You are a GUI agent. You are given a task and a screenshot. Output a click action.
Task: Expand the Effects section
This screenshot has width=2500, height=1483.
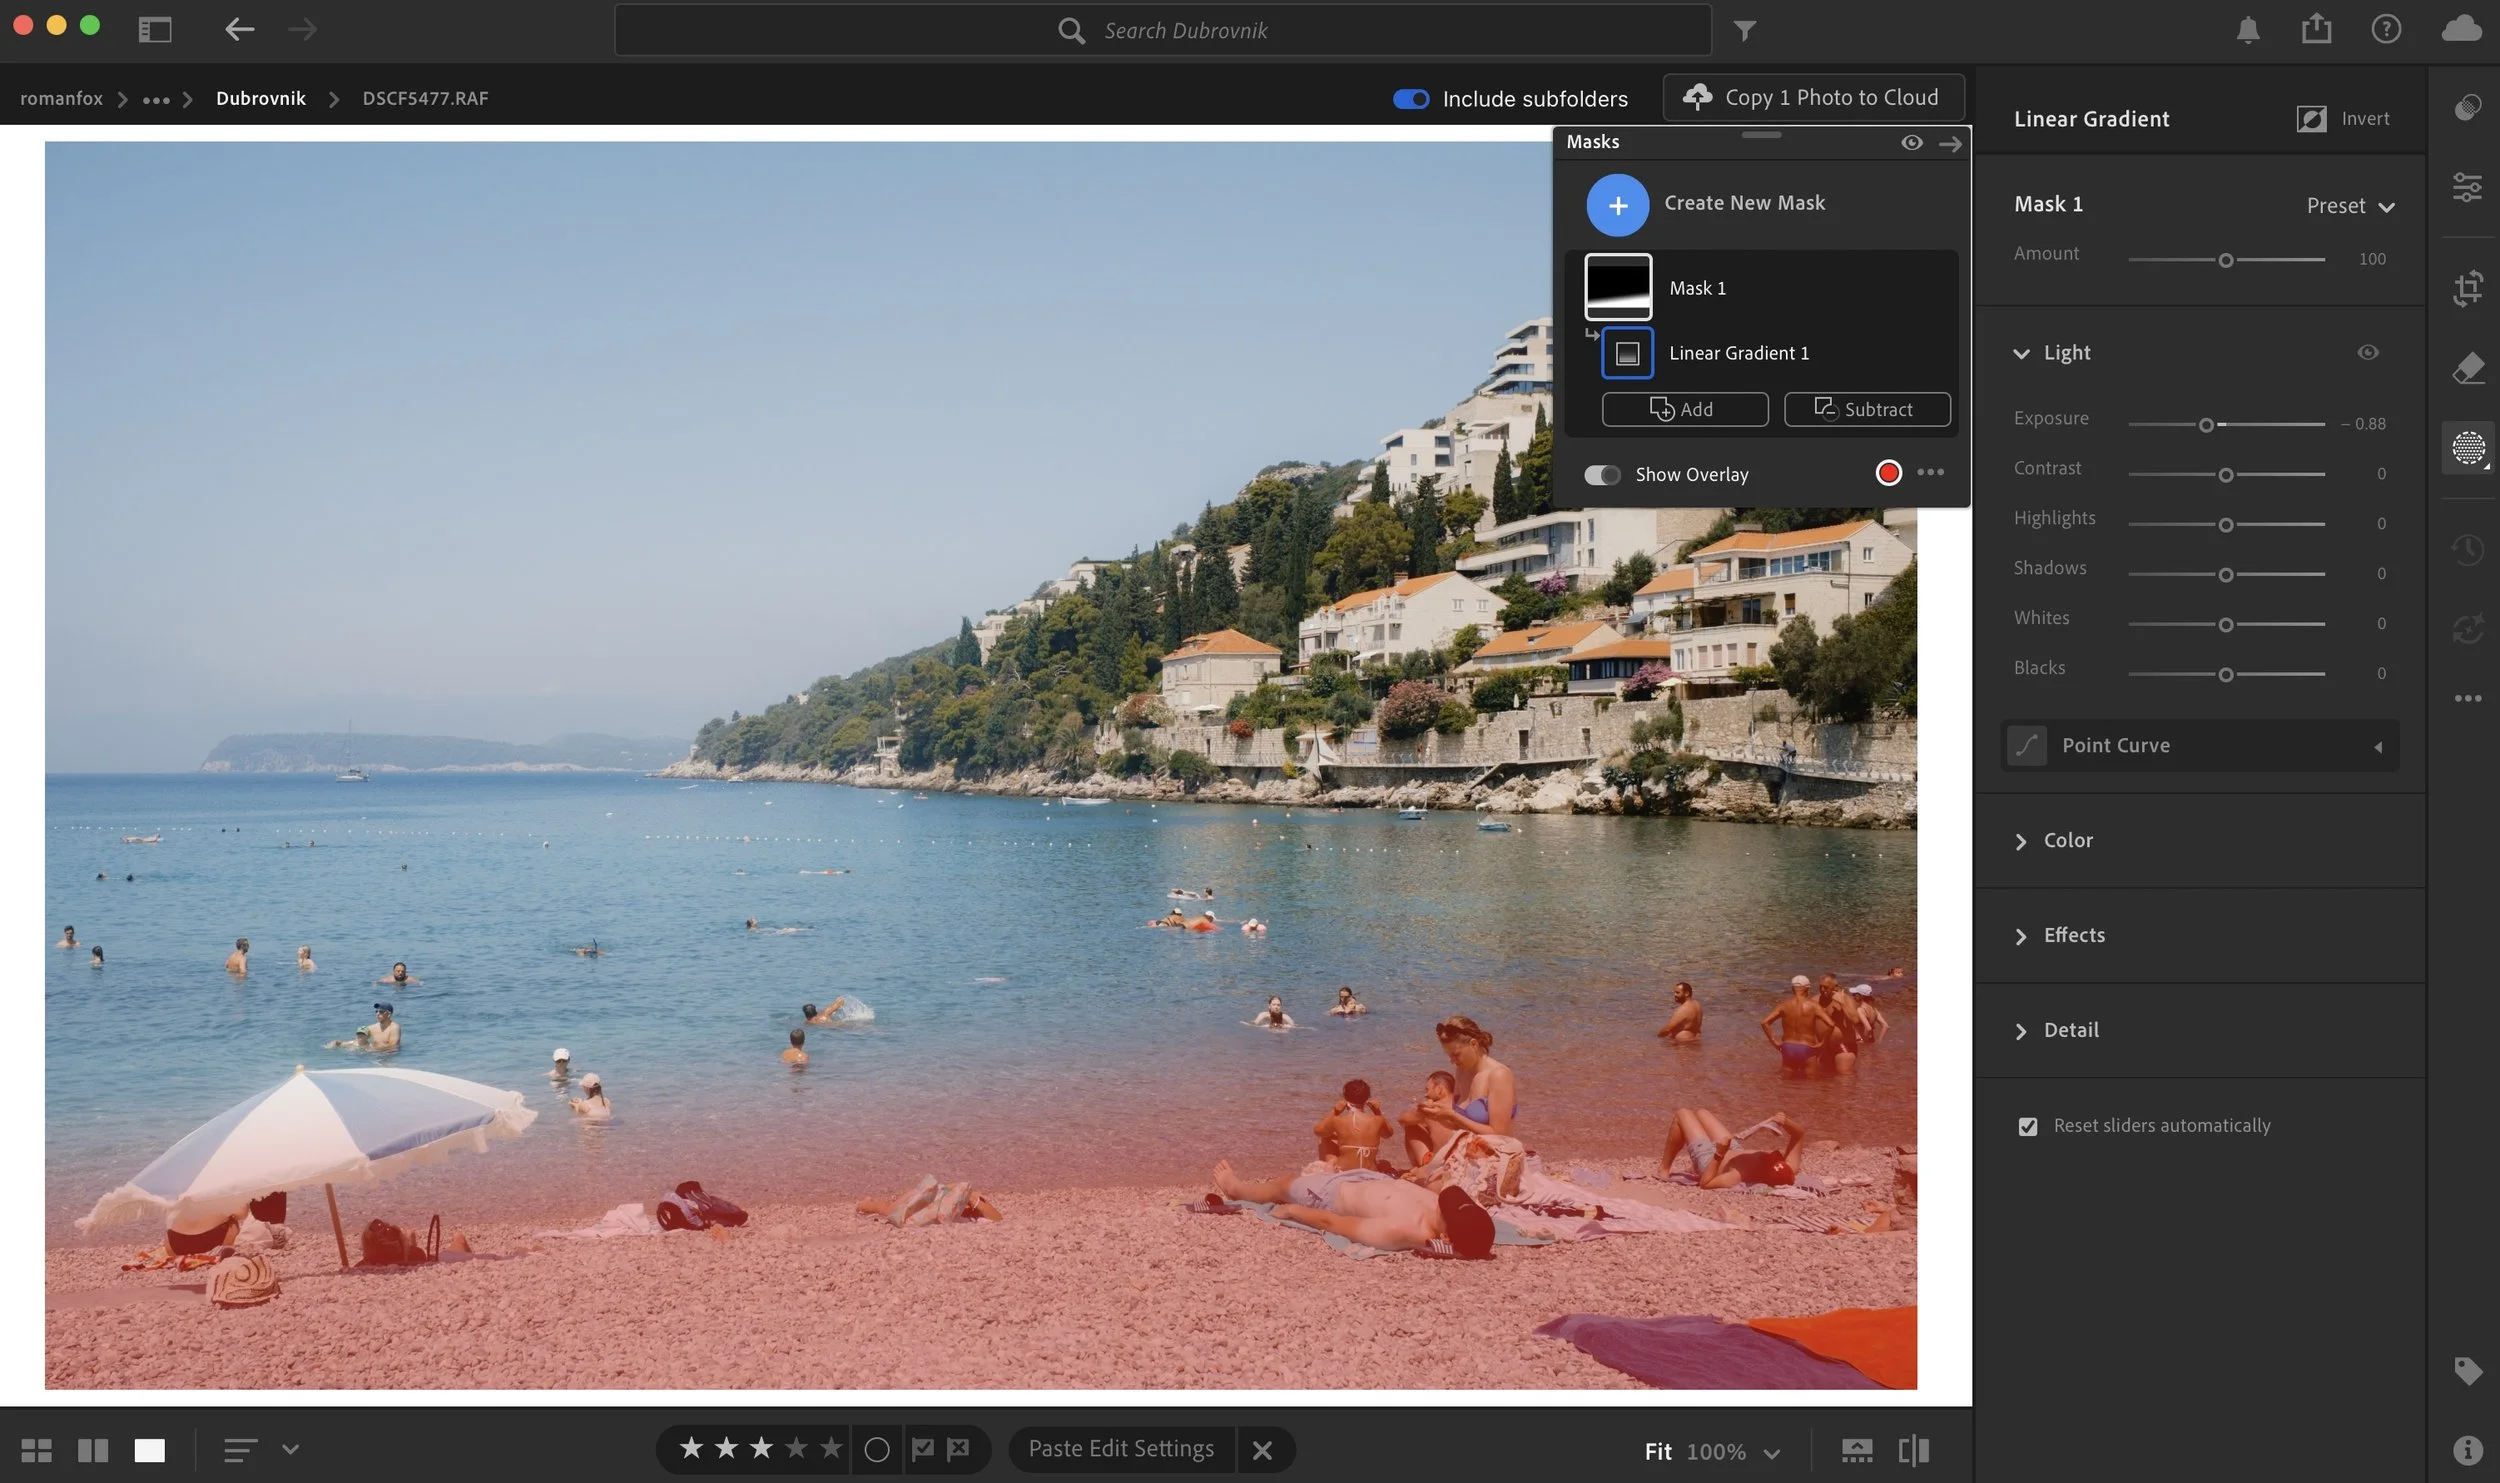click(x=2073, y=935)
